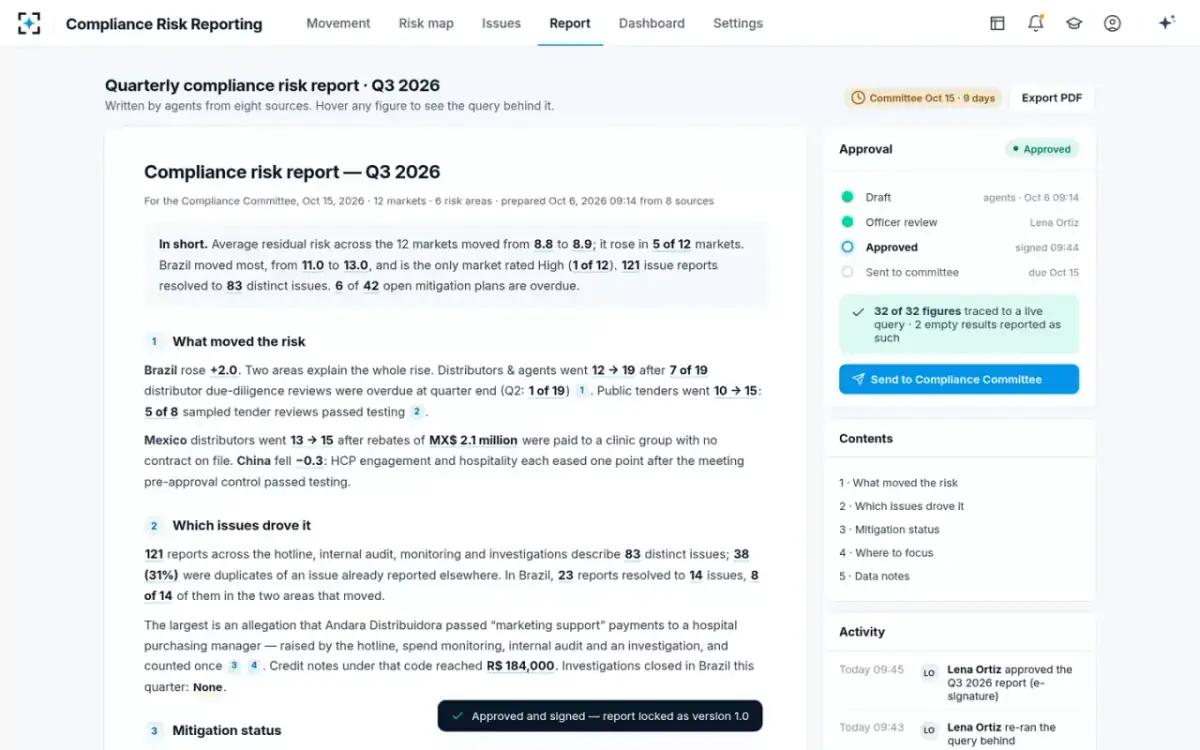Click the figure 11.0 for Brazil

pos(313,266)
